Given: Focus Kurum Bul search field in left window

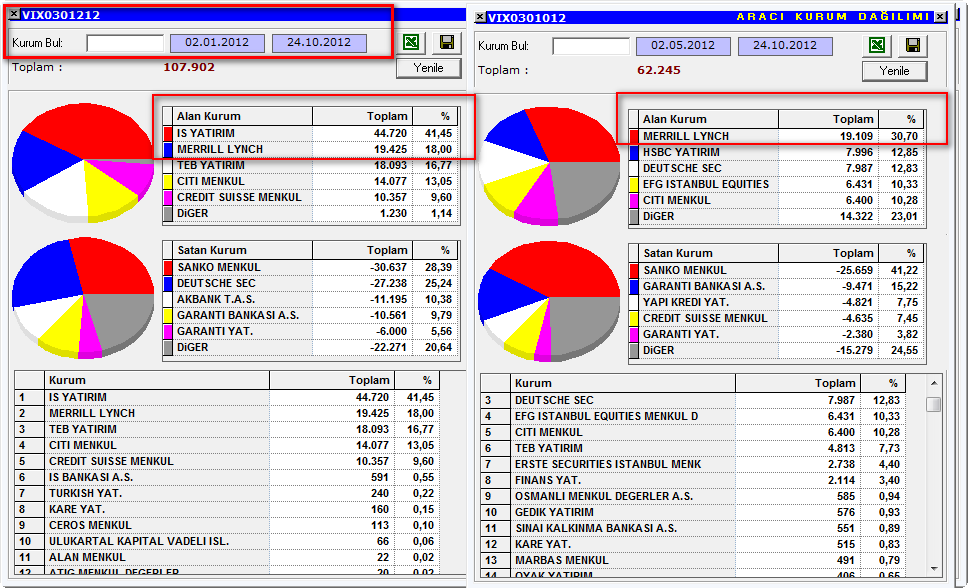Looking at the screenshot, I should pos(125,43).
